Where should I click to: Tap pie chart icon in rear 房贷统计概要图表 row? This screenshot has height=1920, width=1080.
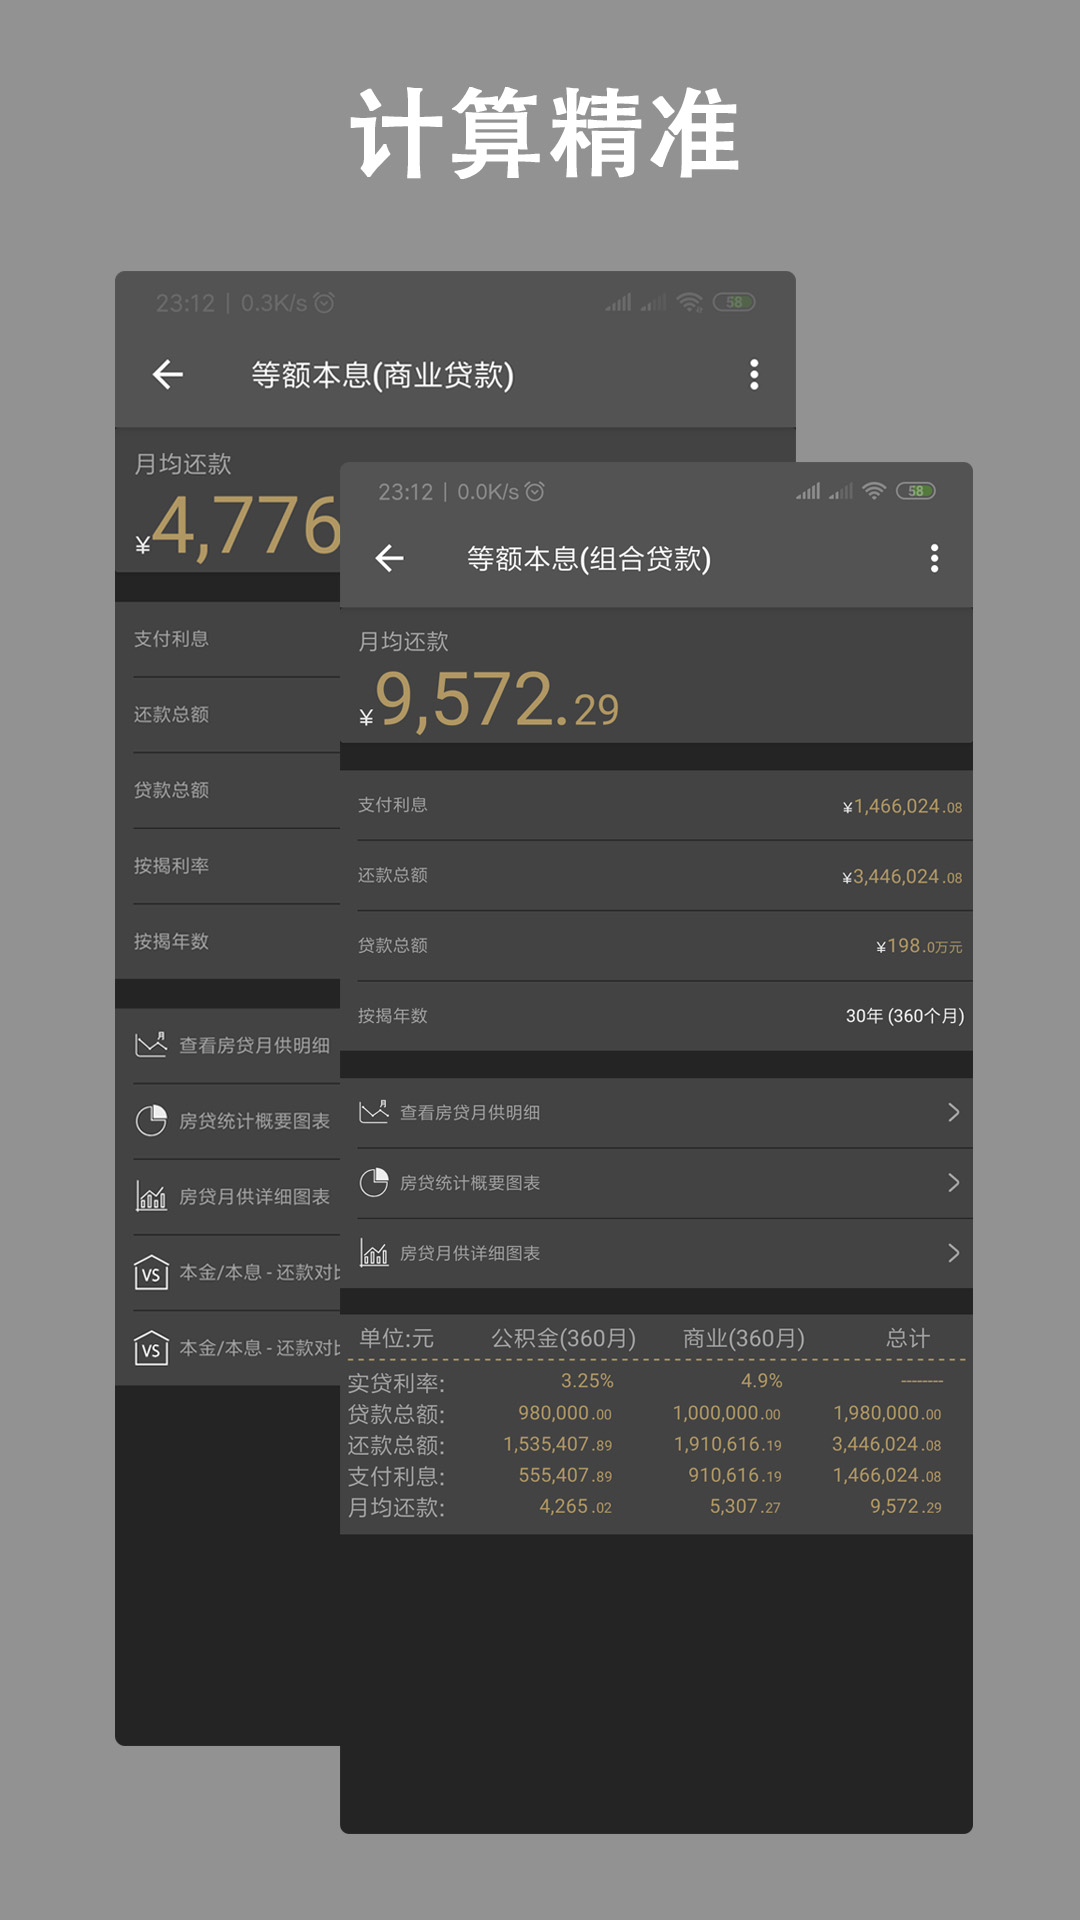coord(151,1121)
